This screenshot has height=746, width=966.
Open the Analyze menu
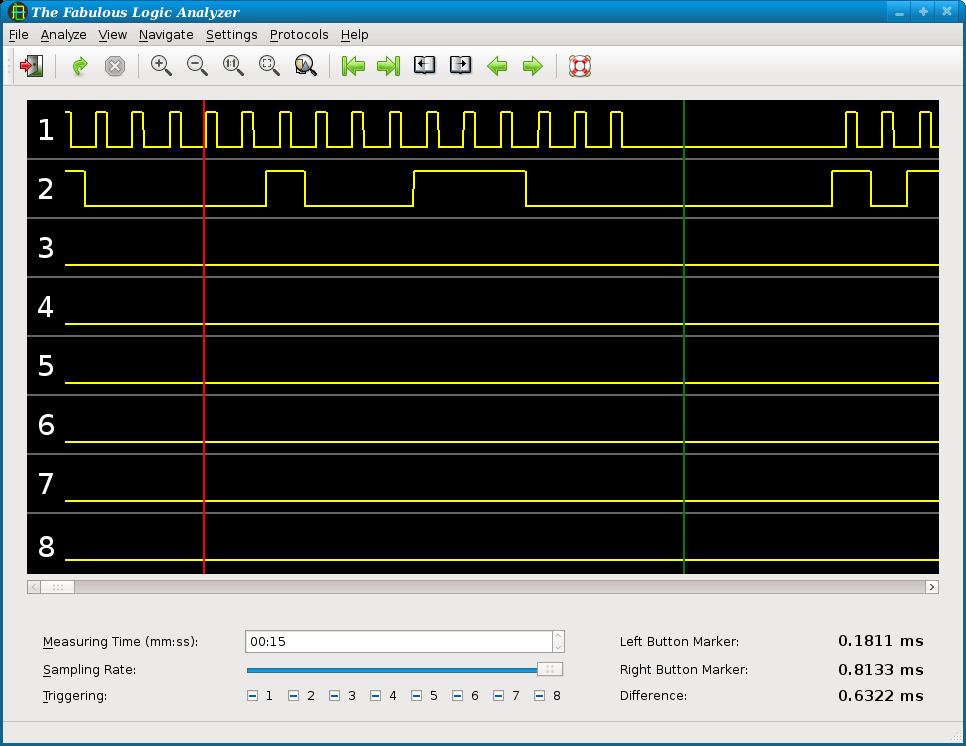point(64,35)
